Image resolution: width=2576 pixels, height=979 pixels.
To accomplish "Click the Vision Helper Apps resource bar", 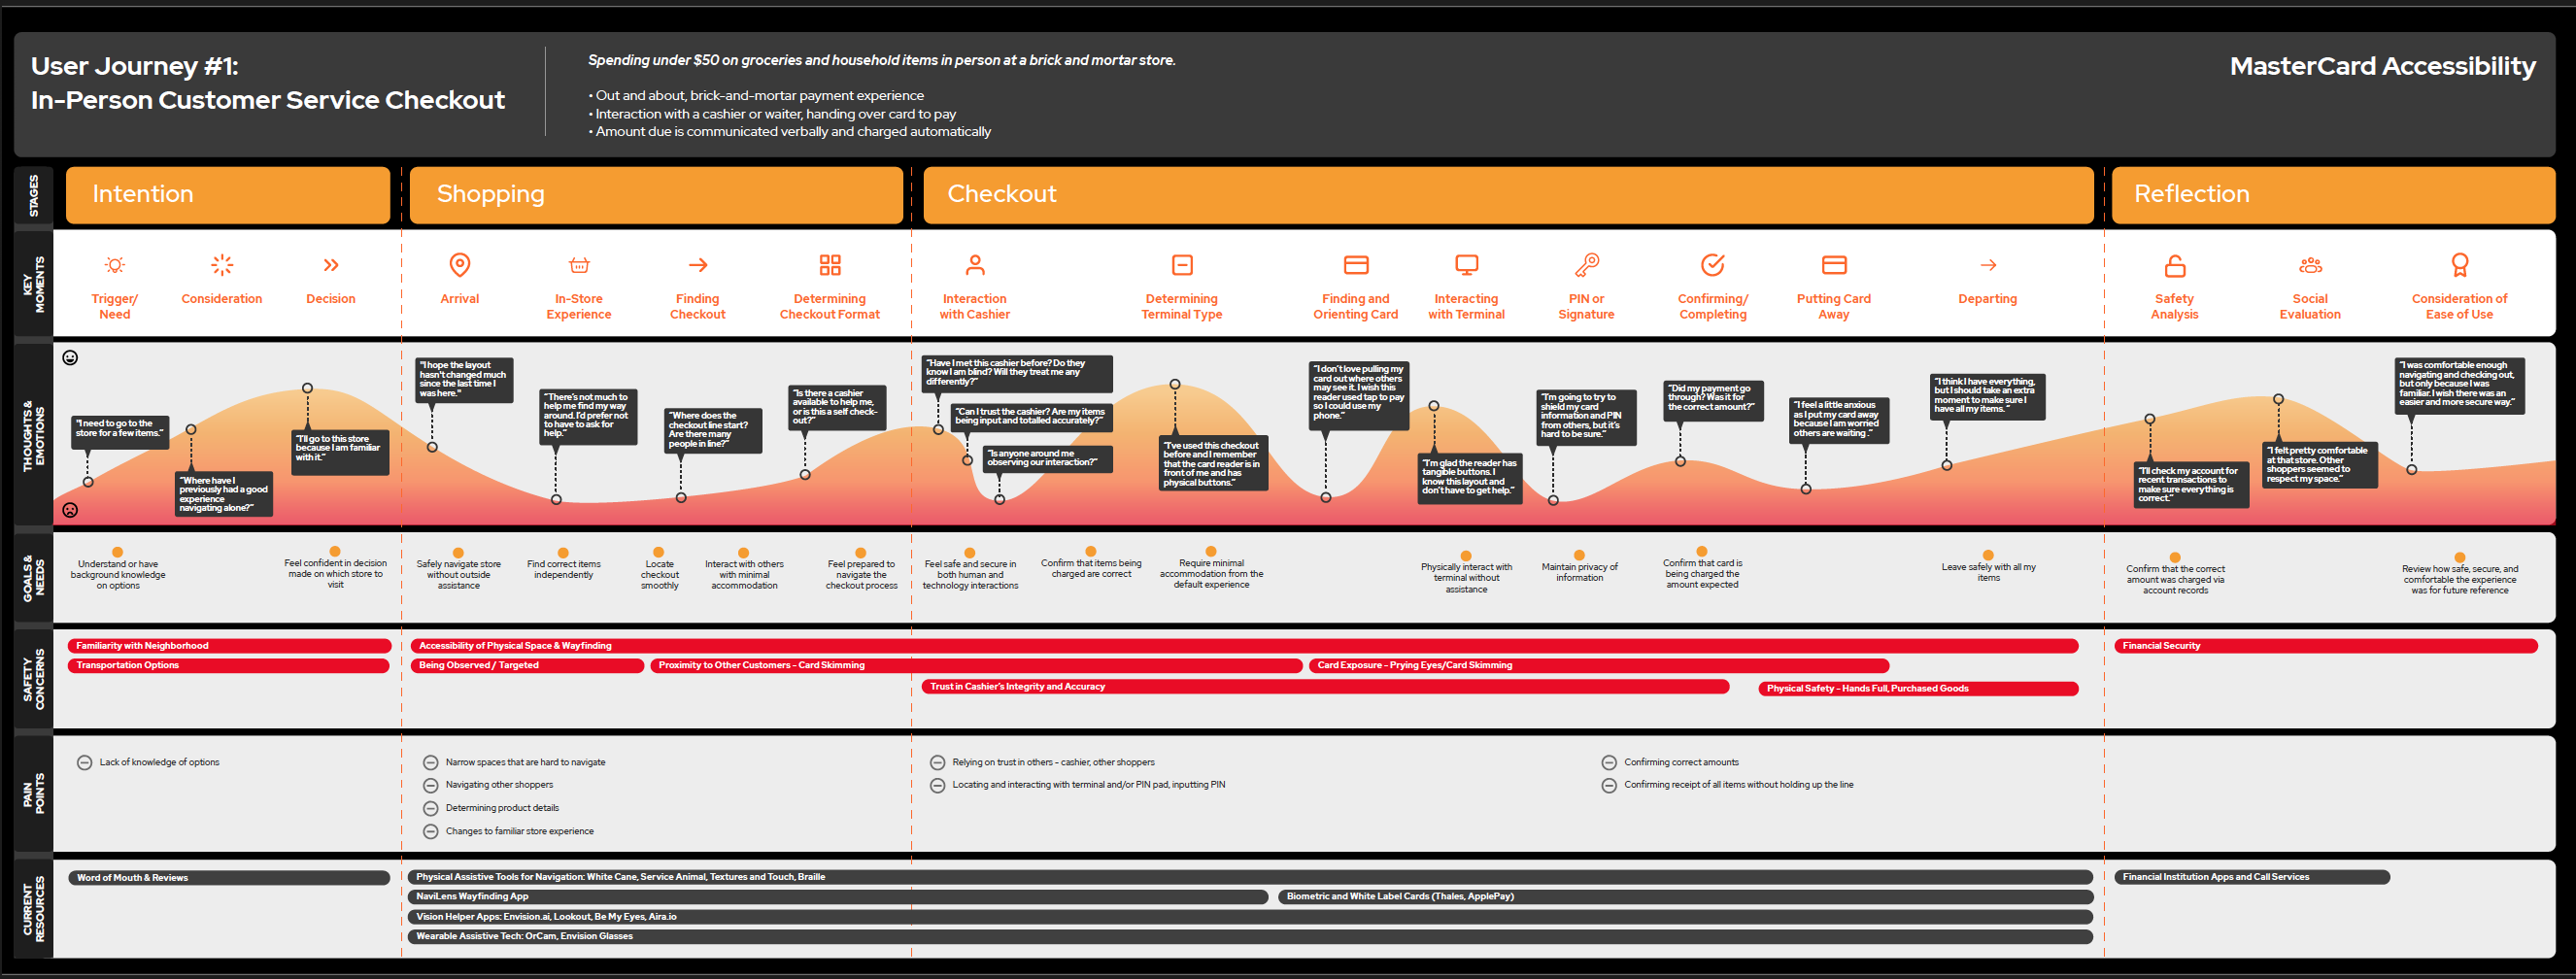I will point(1250,917).
